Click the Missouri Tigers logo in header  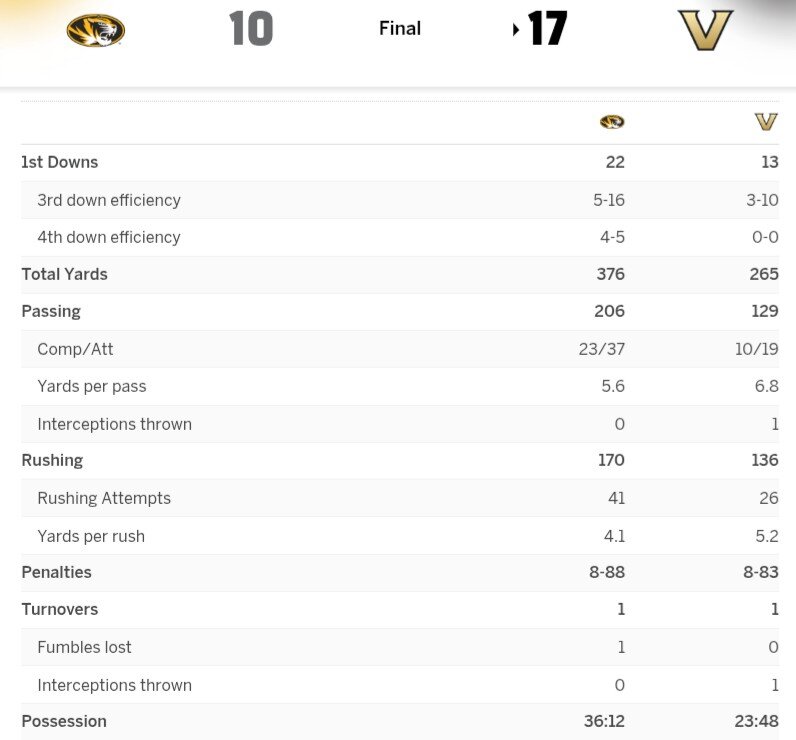coord(95,30)
